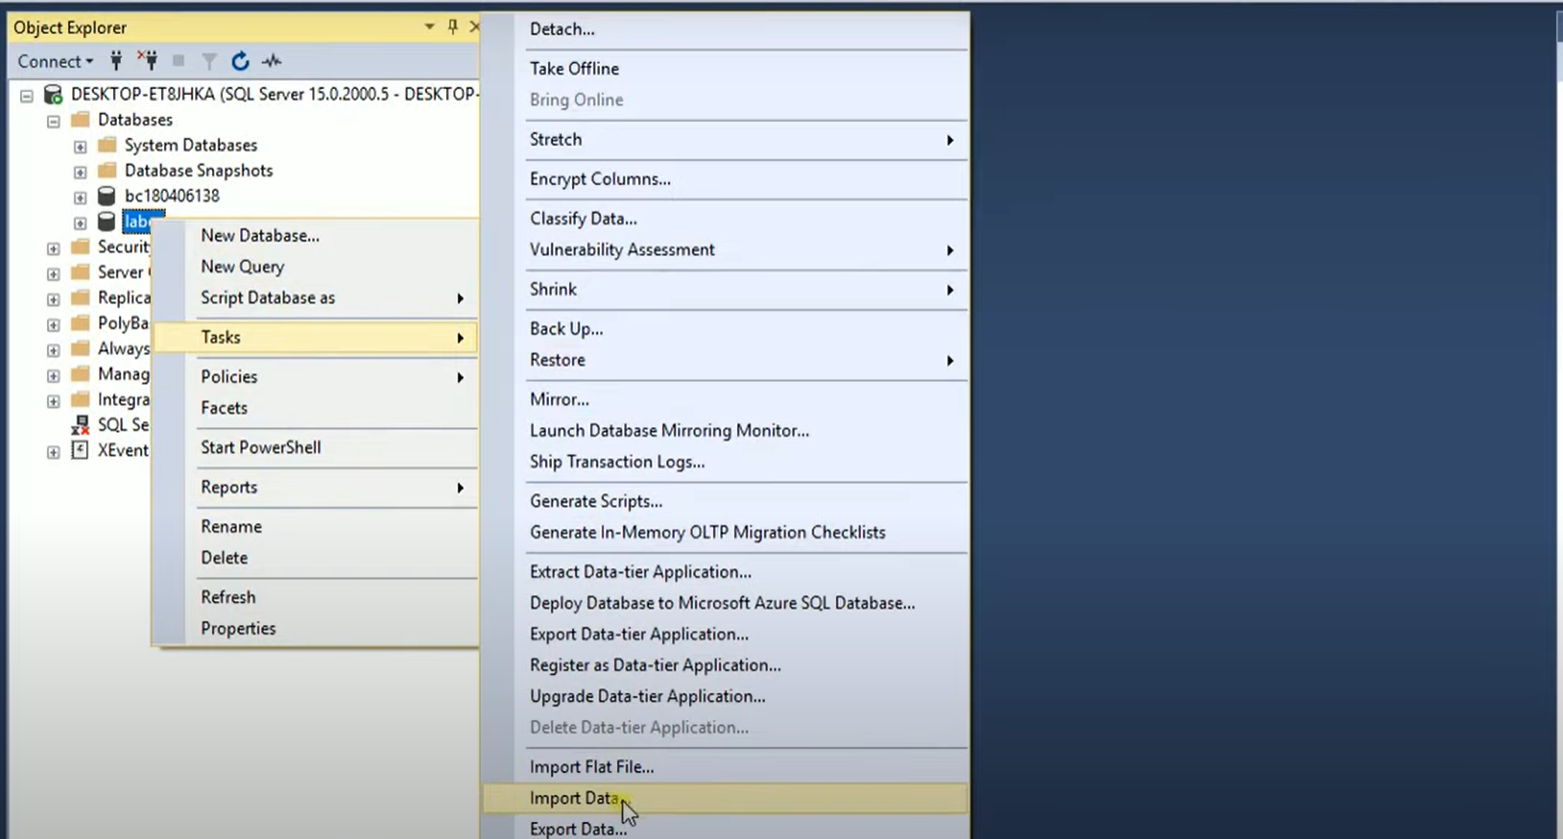Click the bc180406138 database cylinder icon

tap(106, 196)
